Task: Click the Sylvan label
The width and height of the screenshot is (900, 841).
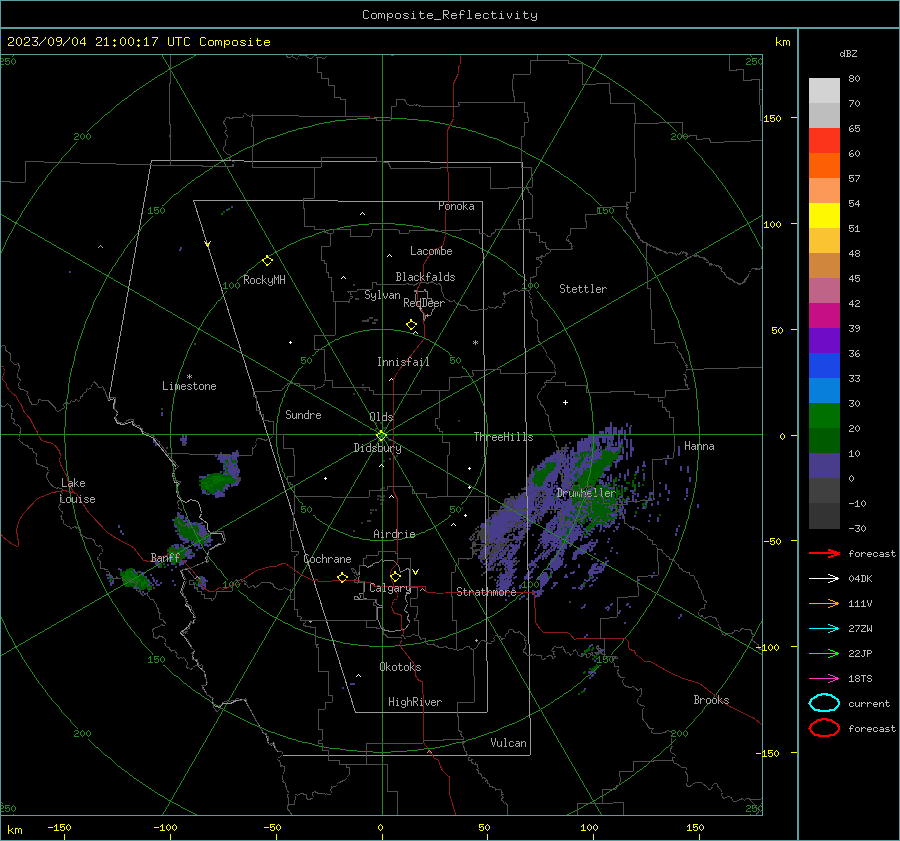Action: click(382, 295)
